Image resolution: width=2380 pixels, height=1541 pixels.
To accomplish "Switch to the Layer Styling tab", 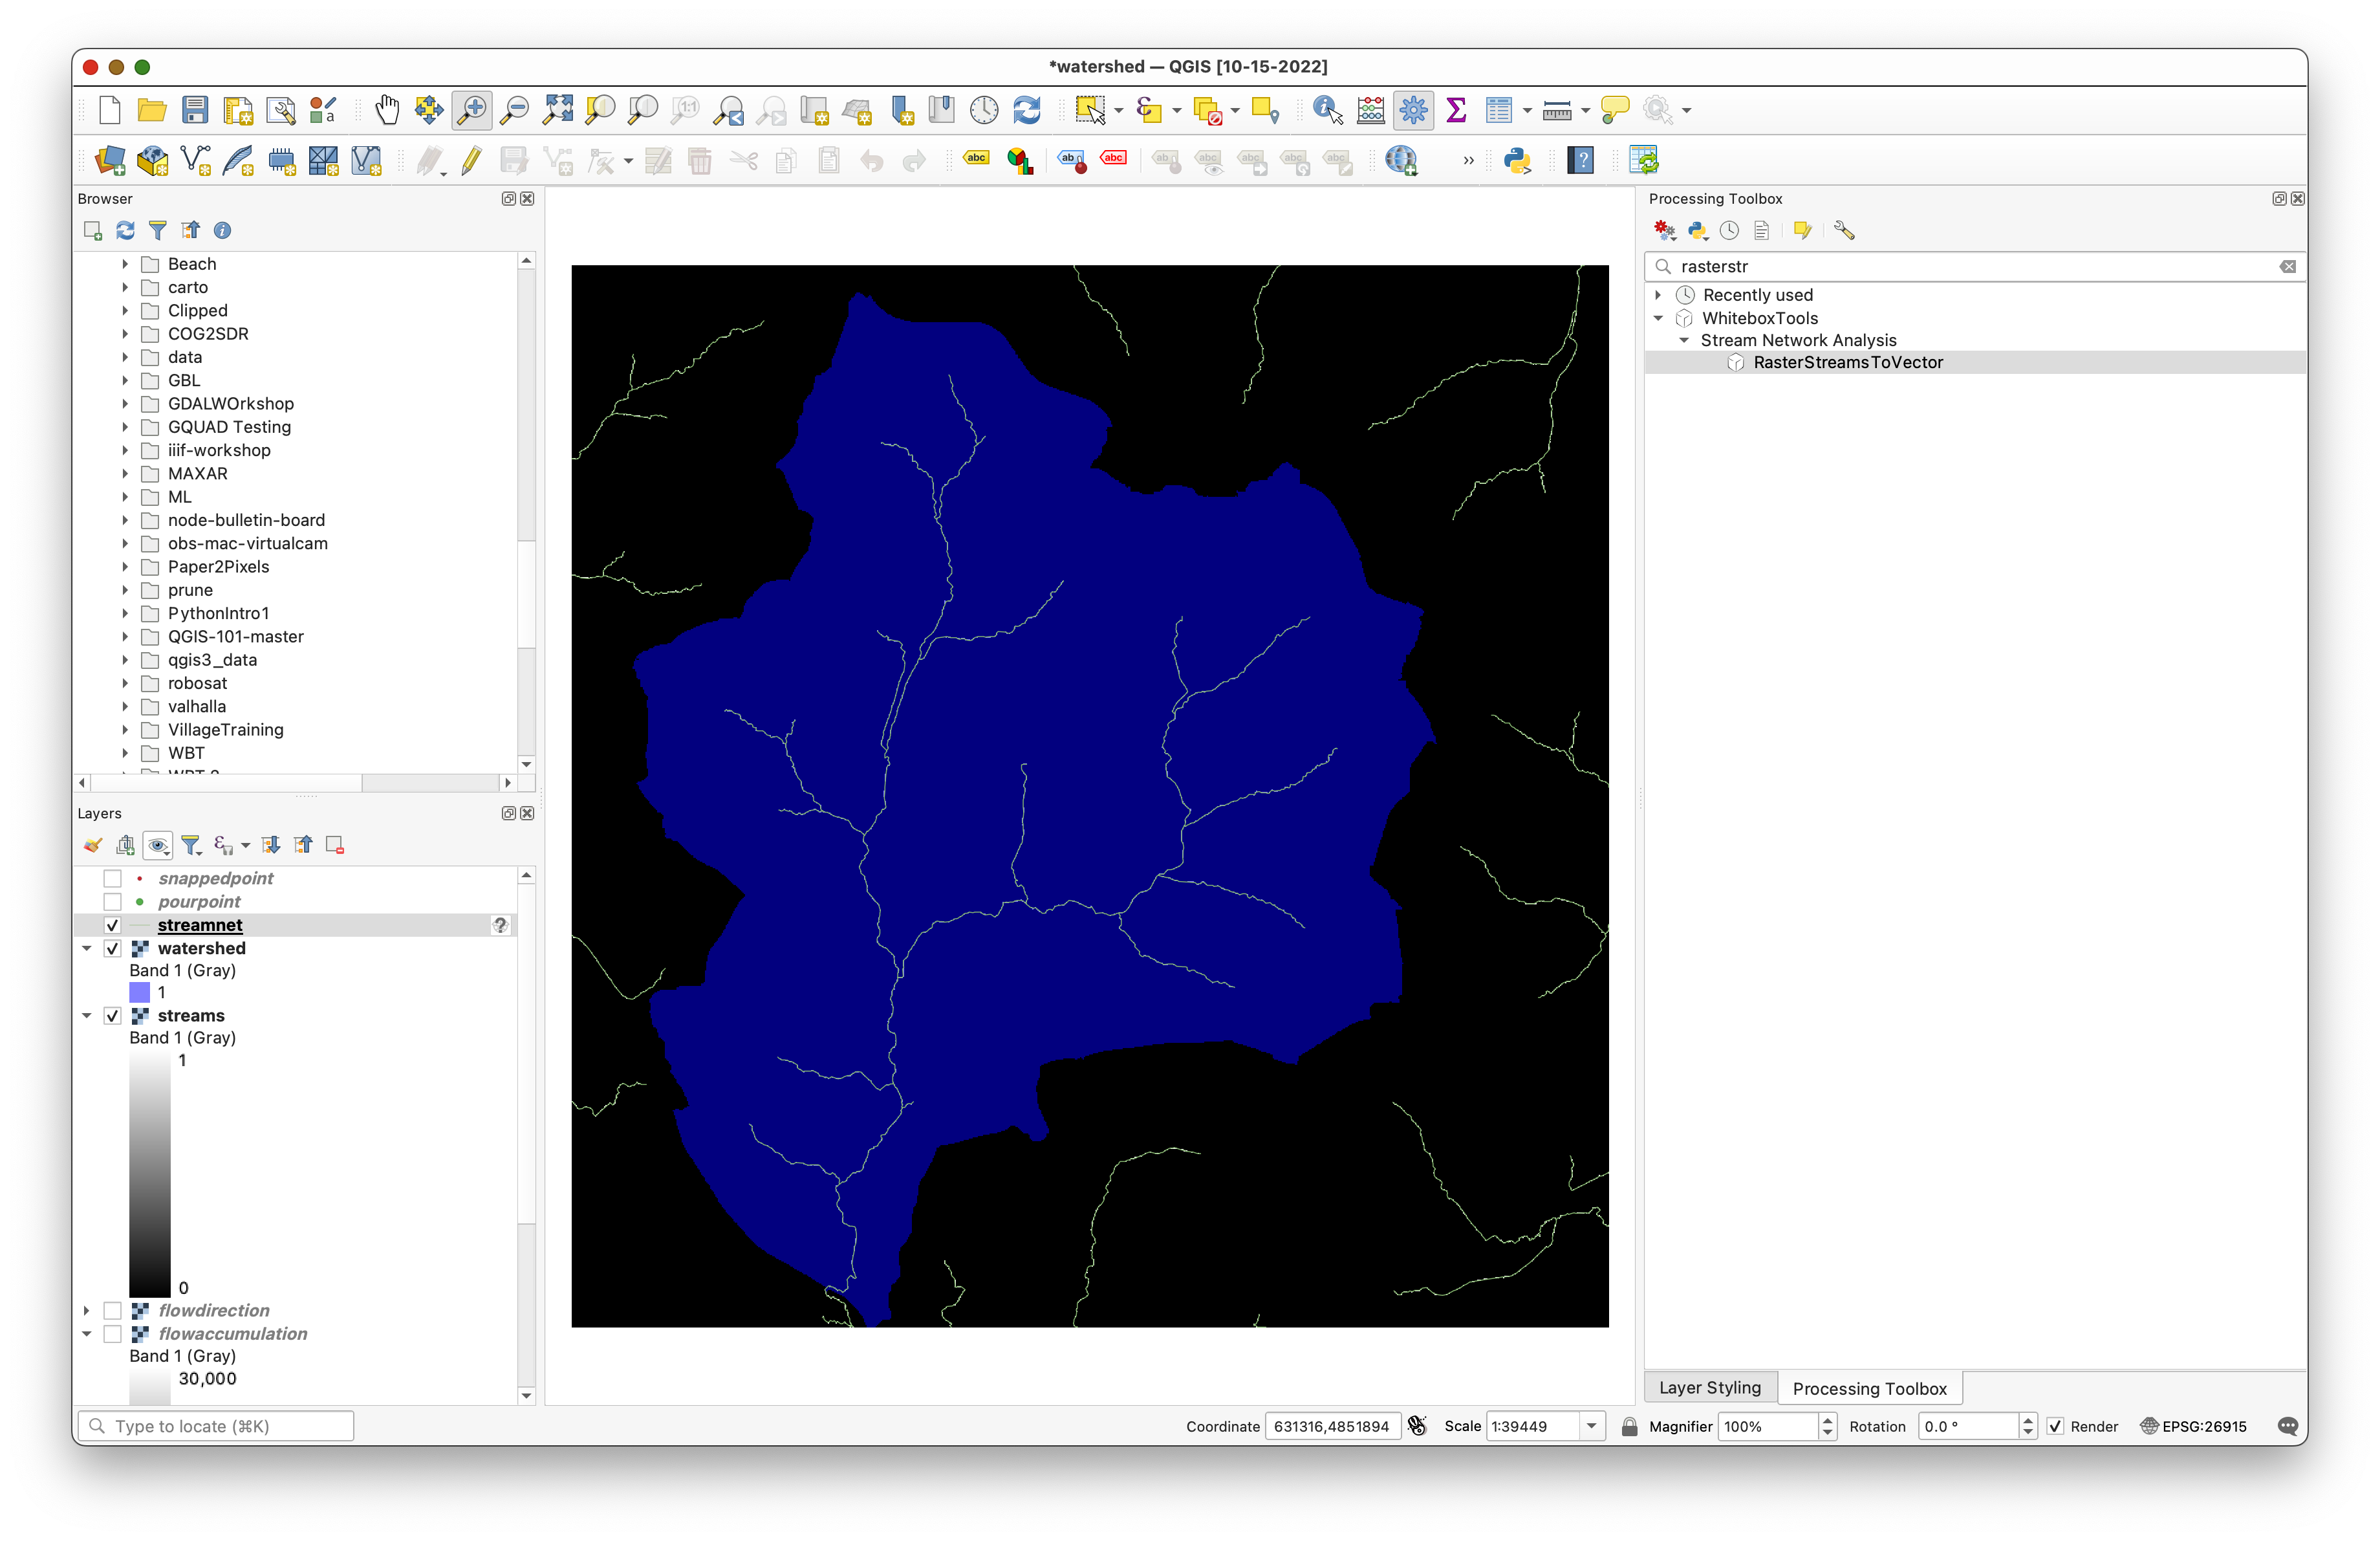I will [1709, 1388].
